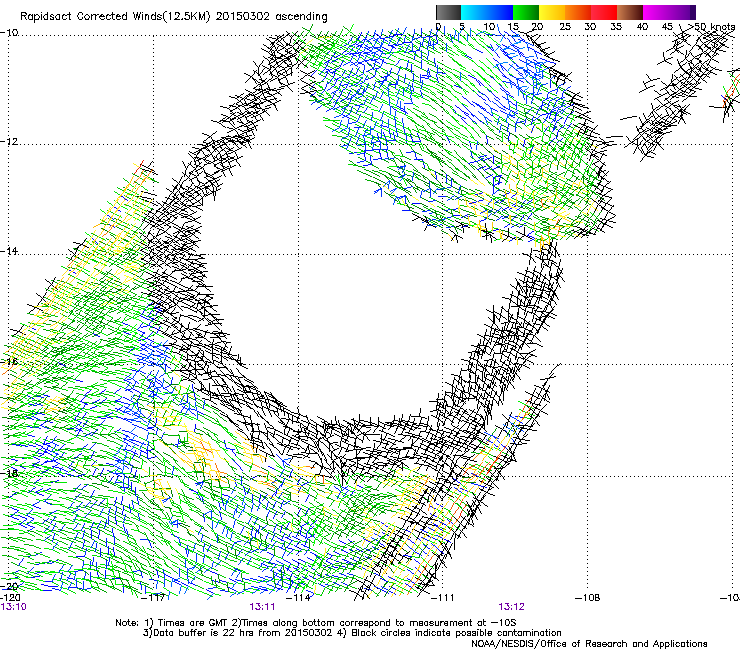
Task: Click the '20150302 ascending' text in the title
Action: (271, 17)
